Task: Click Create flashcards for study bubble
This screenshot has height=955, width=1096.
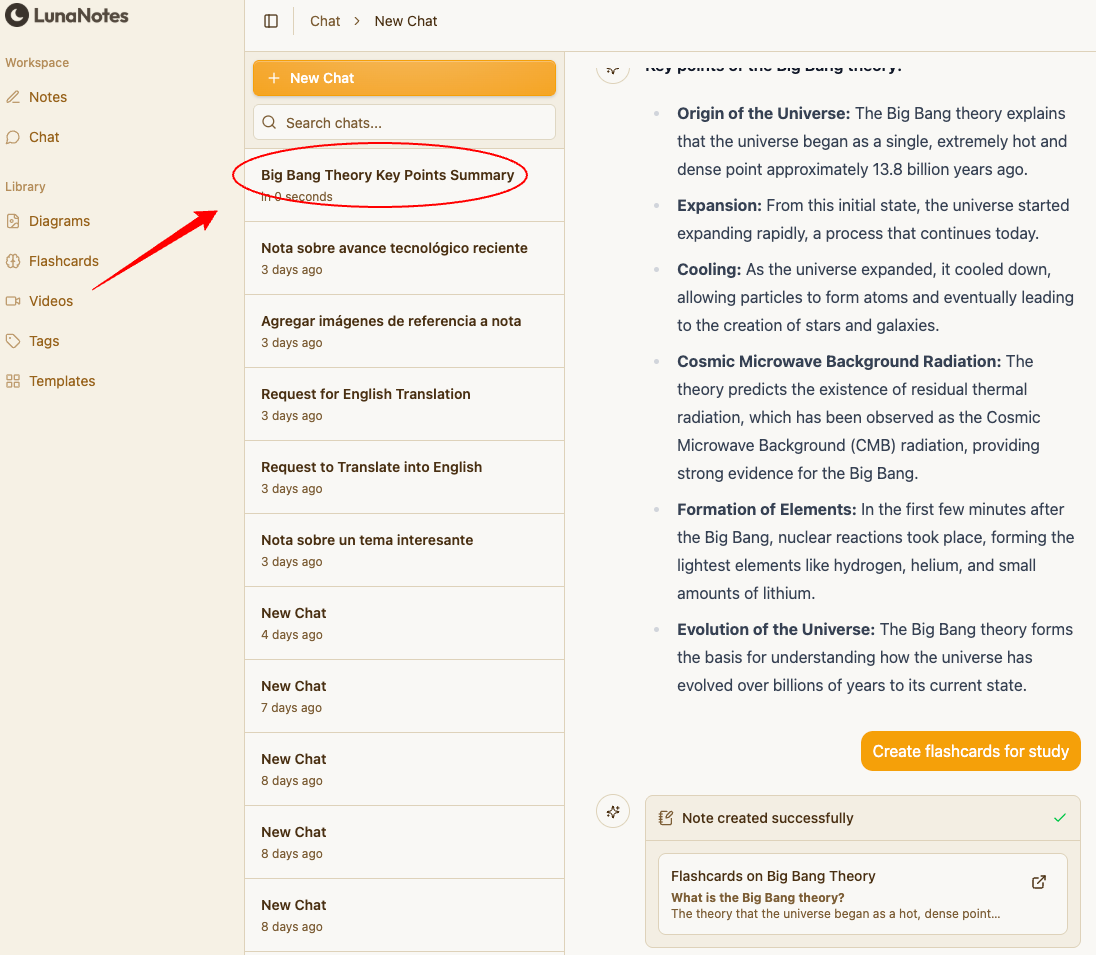Action: (970, 751)
